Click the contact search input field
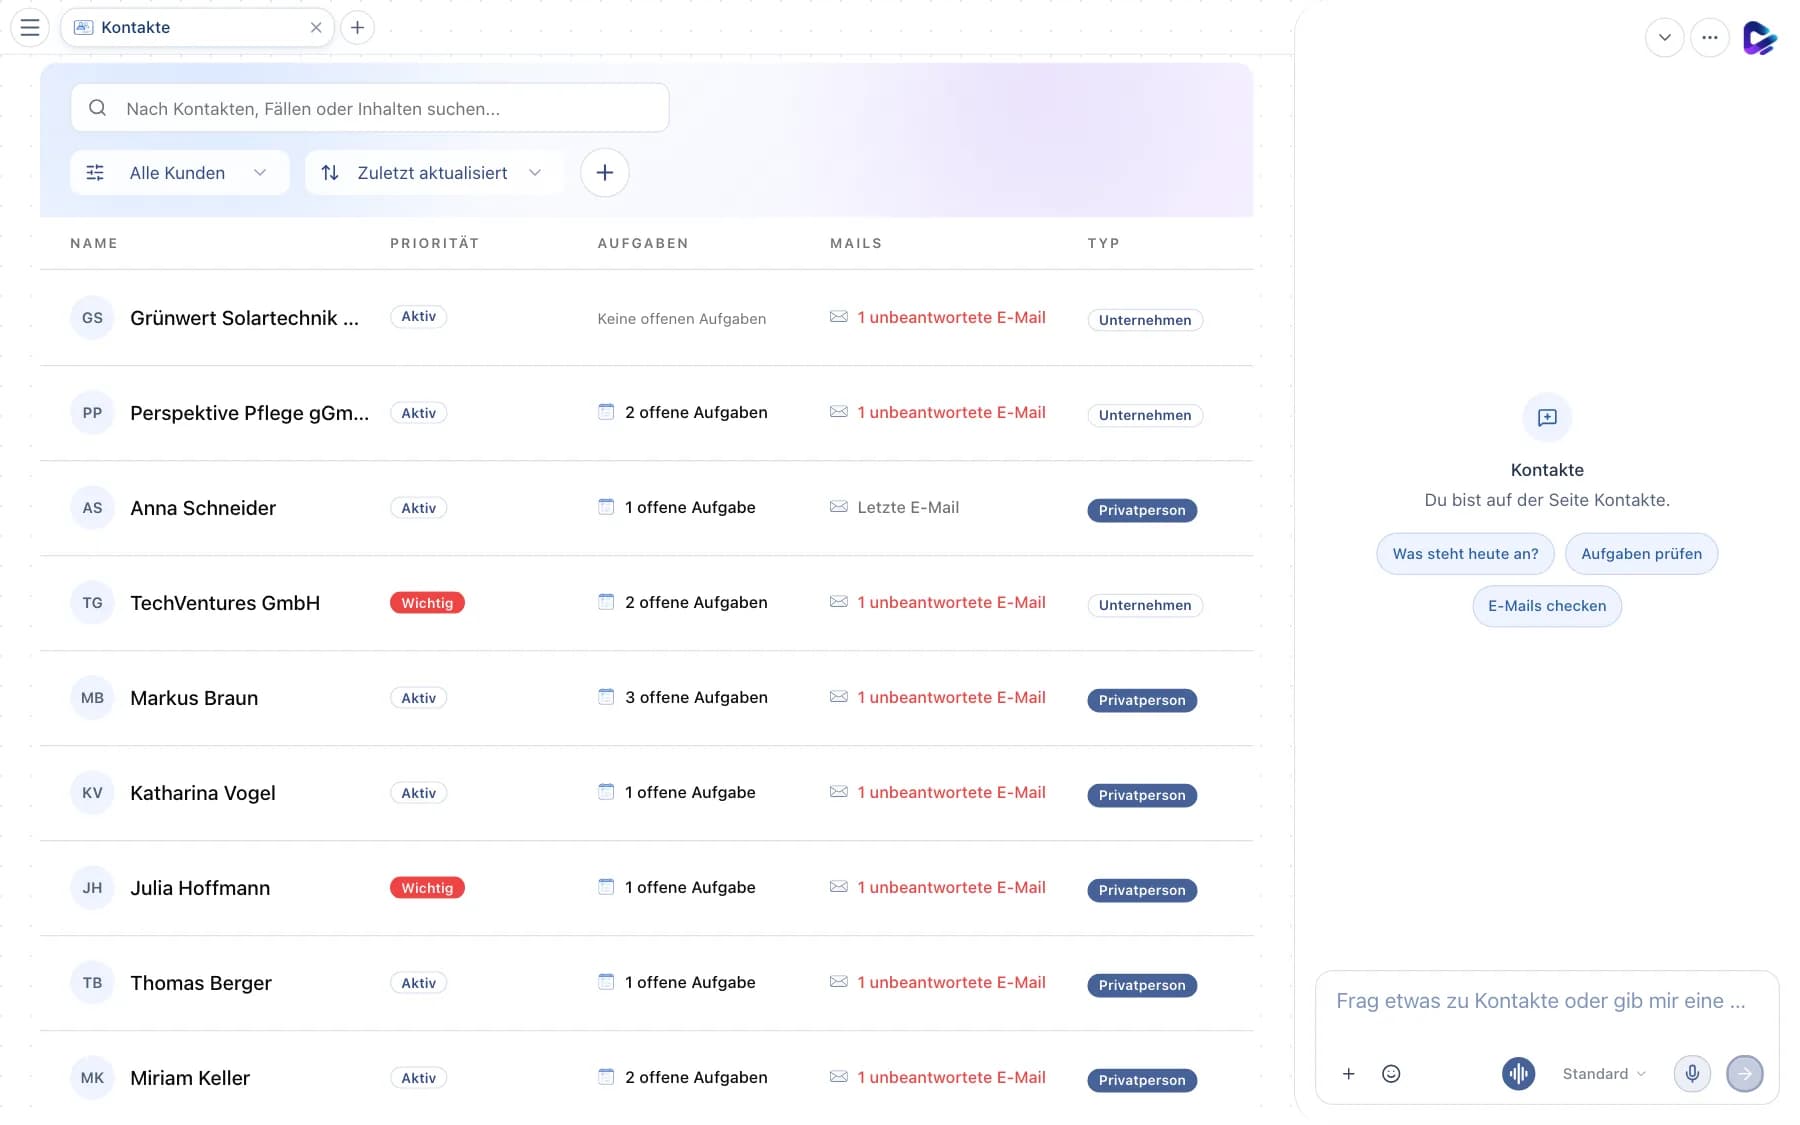The height and width of the screenshot is (1125, 1800). click(x=370, y=108)
